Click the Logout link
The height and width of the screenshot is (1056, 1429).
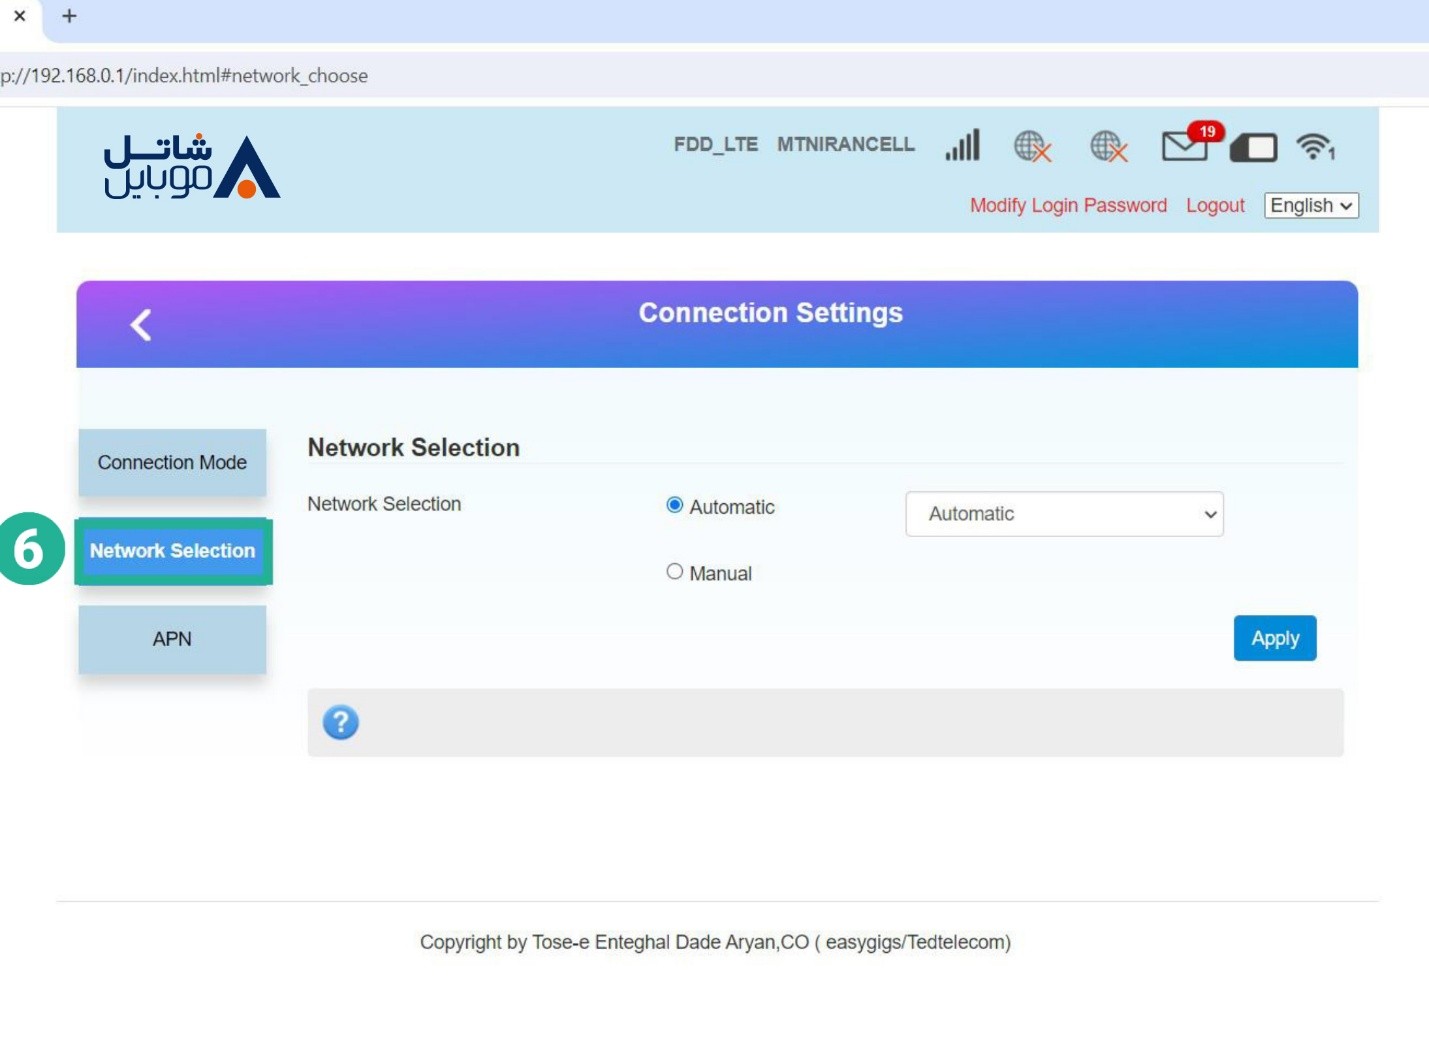click(1215, 205)
